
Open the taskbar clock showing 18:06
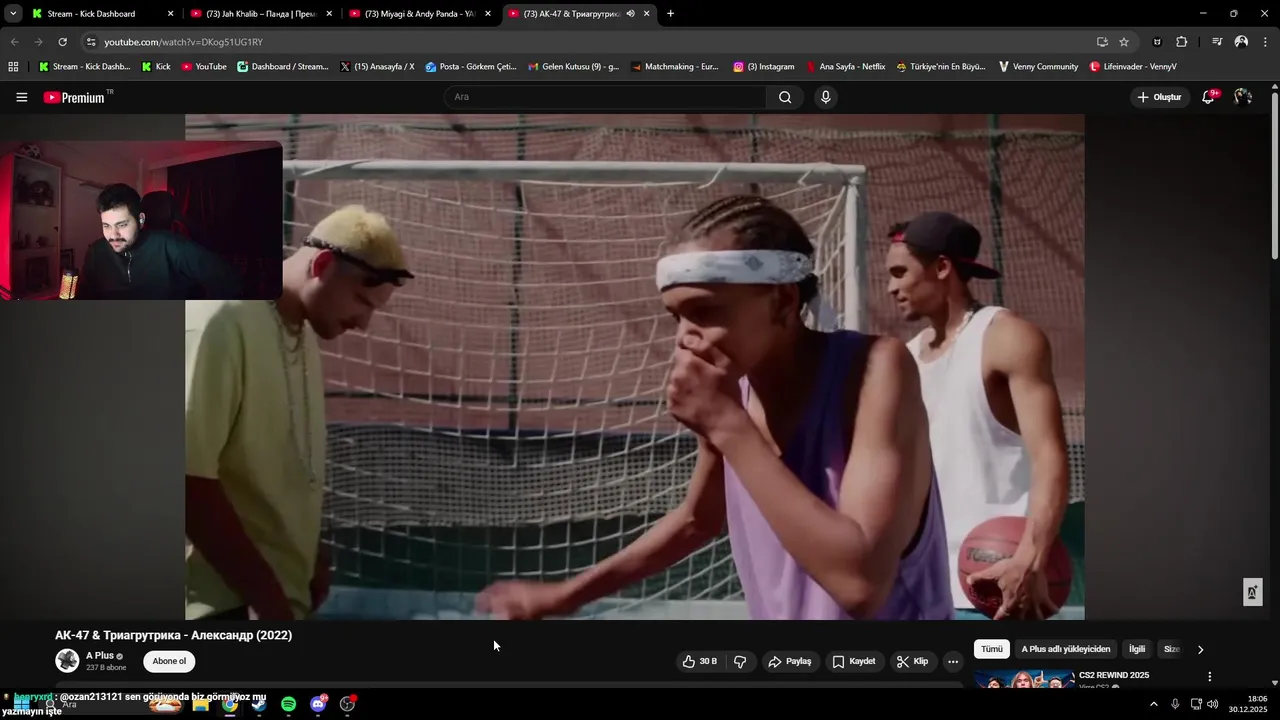point(1247,704)
